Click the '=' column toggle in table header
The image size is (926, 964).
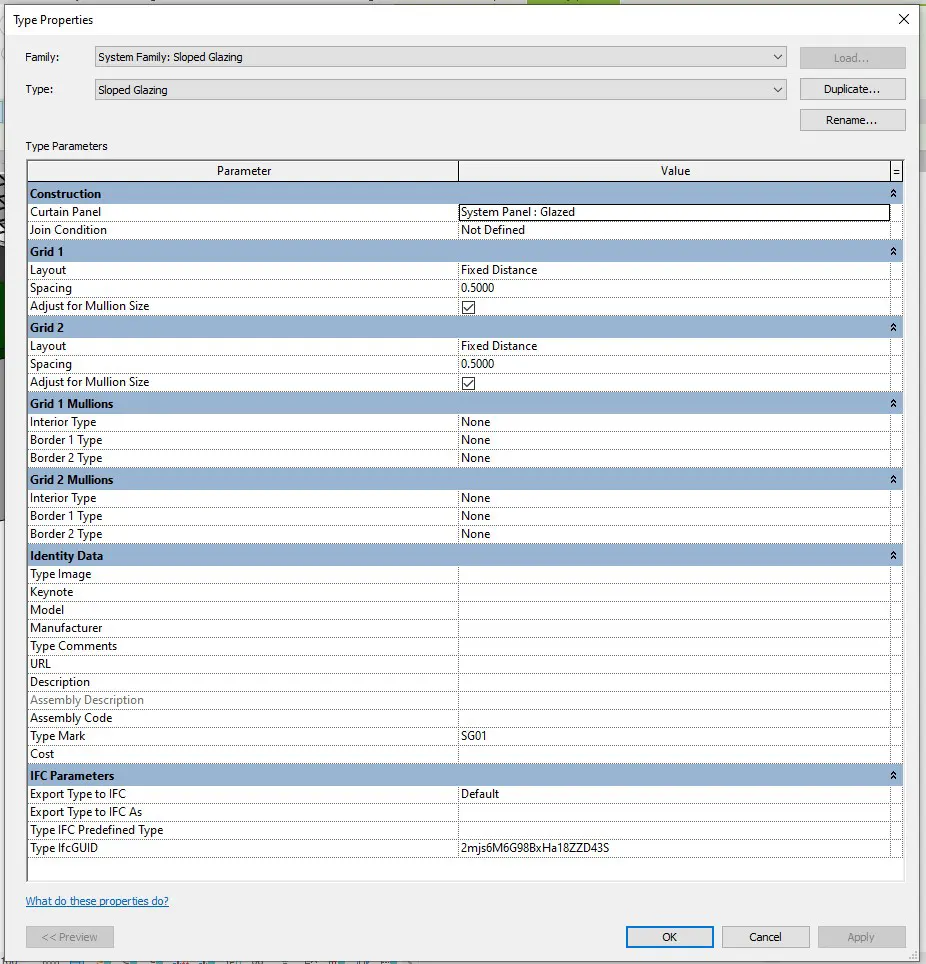coord(896,171)
